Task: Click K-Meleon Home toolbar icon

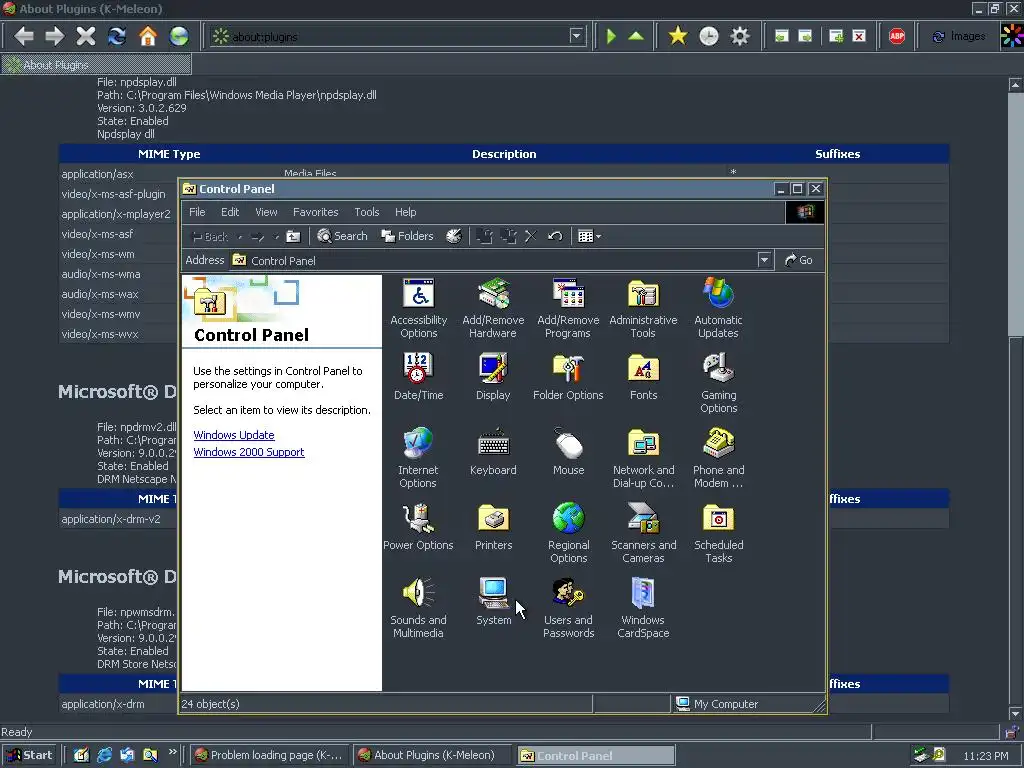Action: pos(148,36)
